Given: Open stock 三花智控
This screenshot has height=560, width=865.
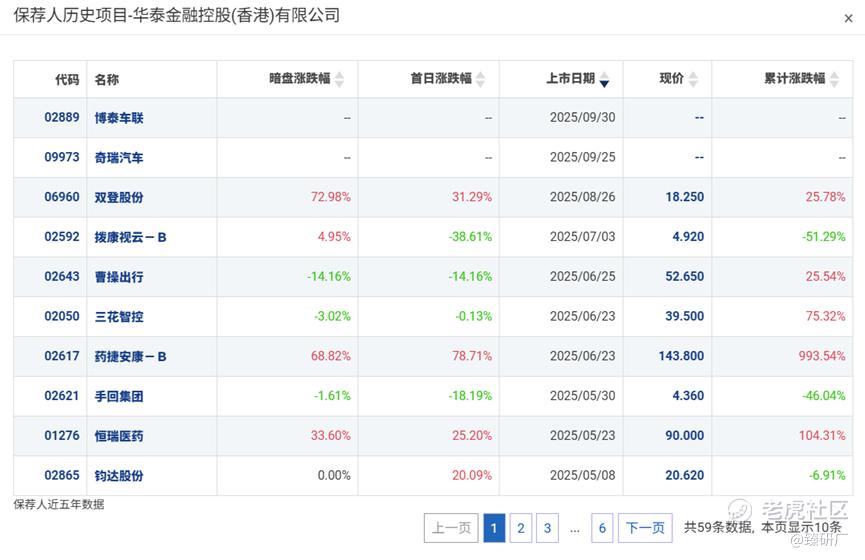Looking at the screenshot, I should pyautogui.click(x=119, y=317).
